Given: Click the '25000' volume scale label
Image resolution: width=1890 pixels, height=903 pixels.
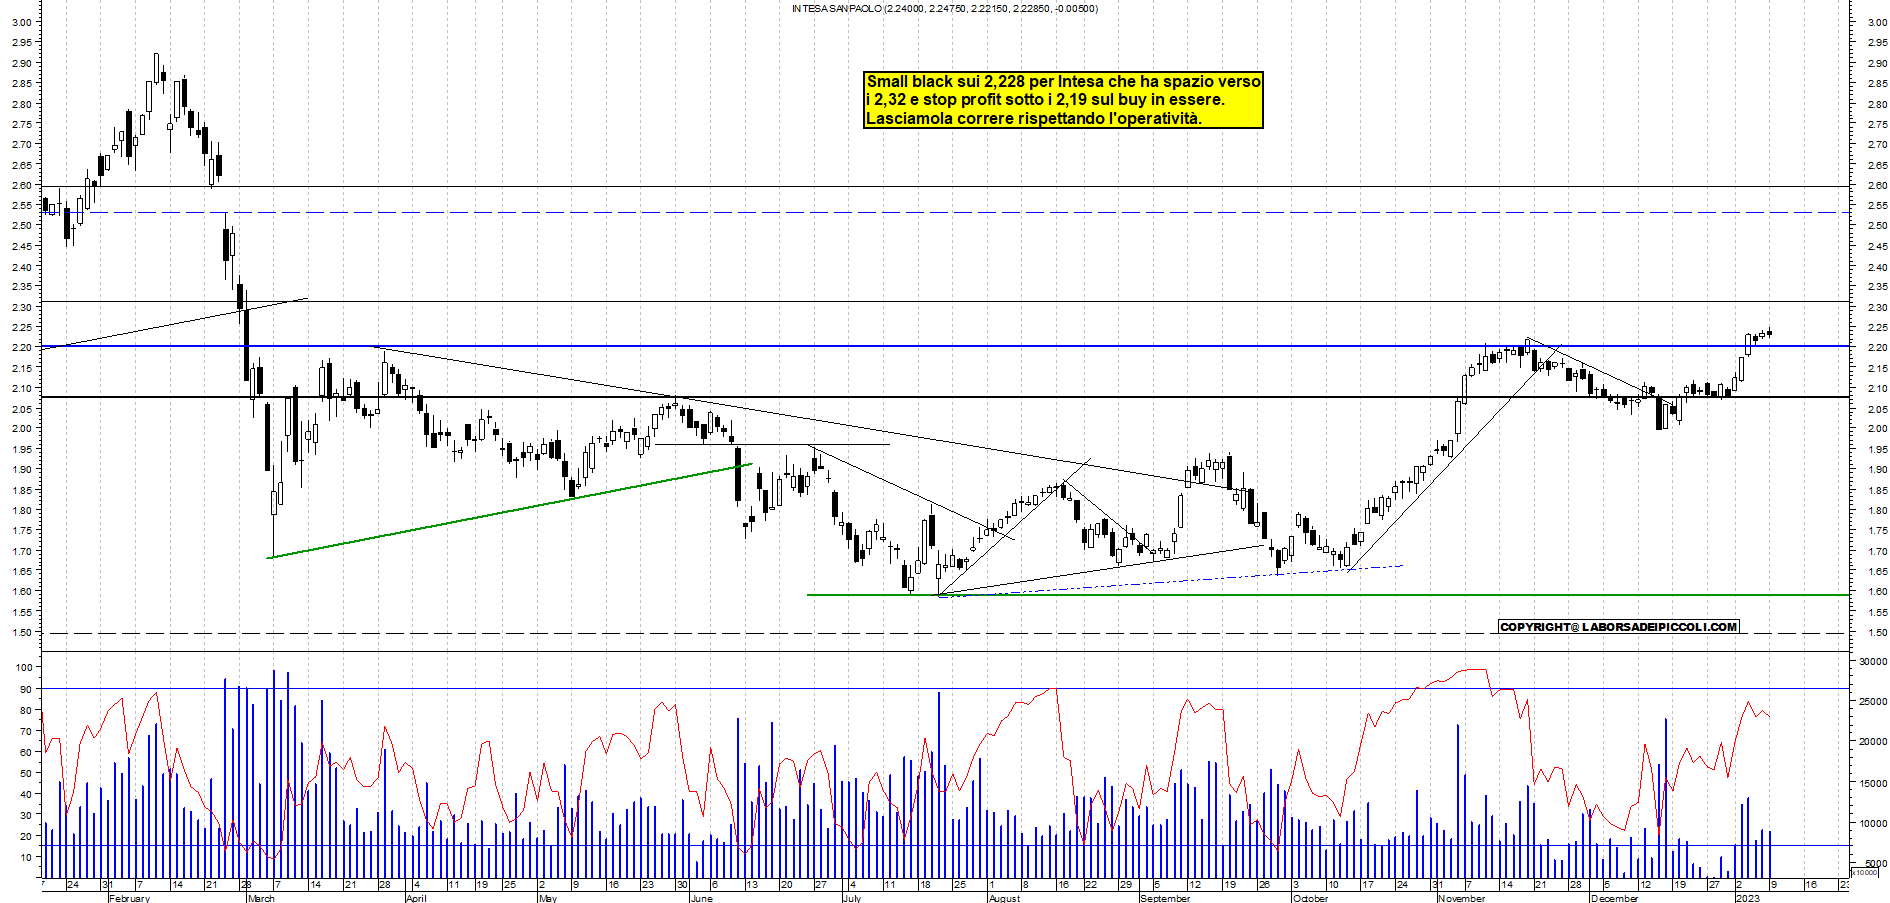Looking at the screenshot, I should [1873, 702].
